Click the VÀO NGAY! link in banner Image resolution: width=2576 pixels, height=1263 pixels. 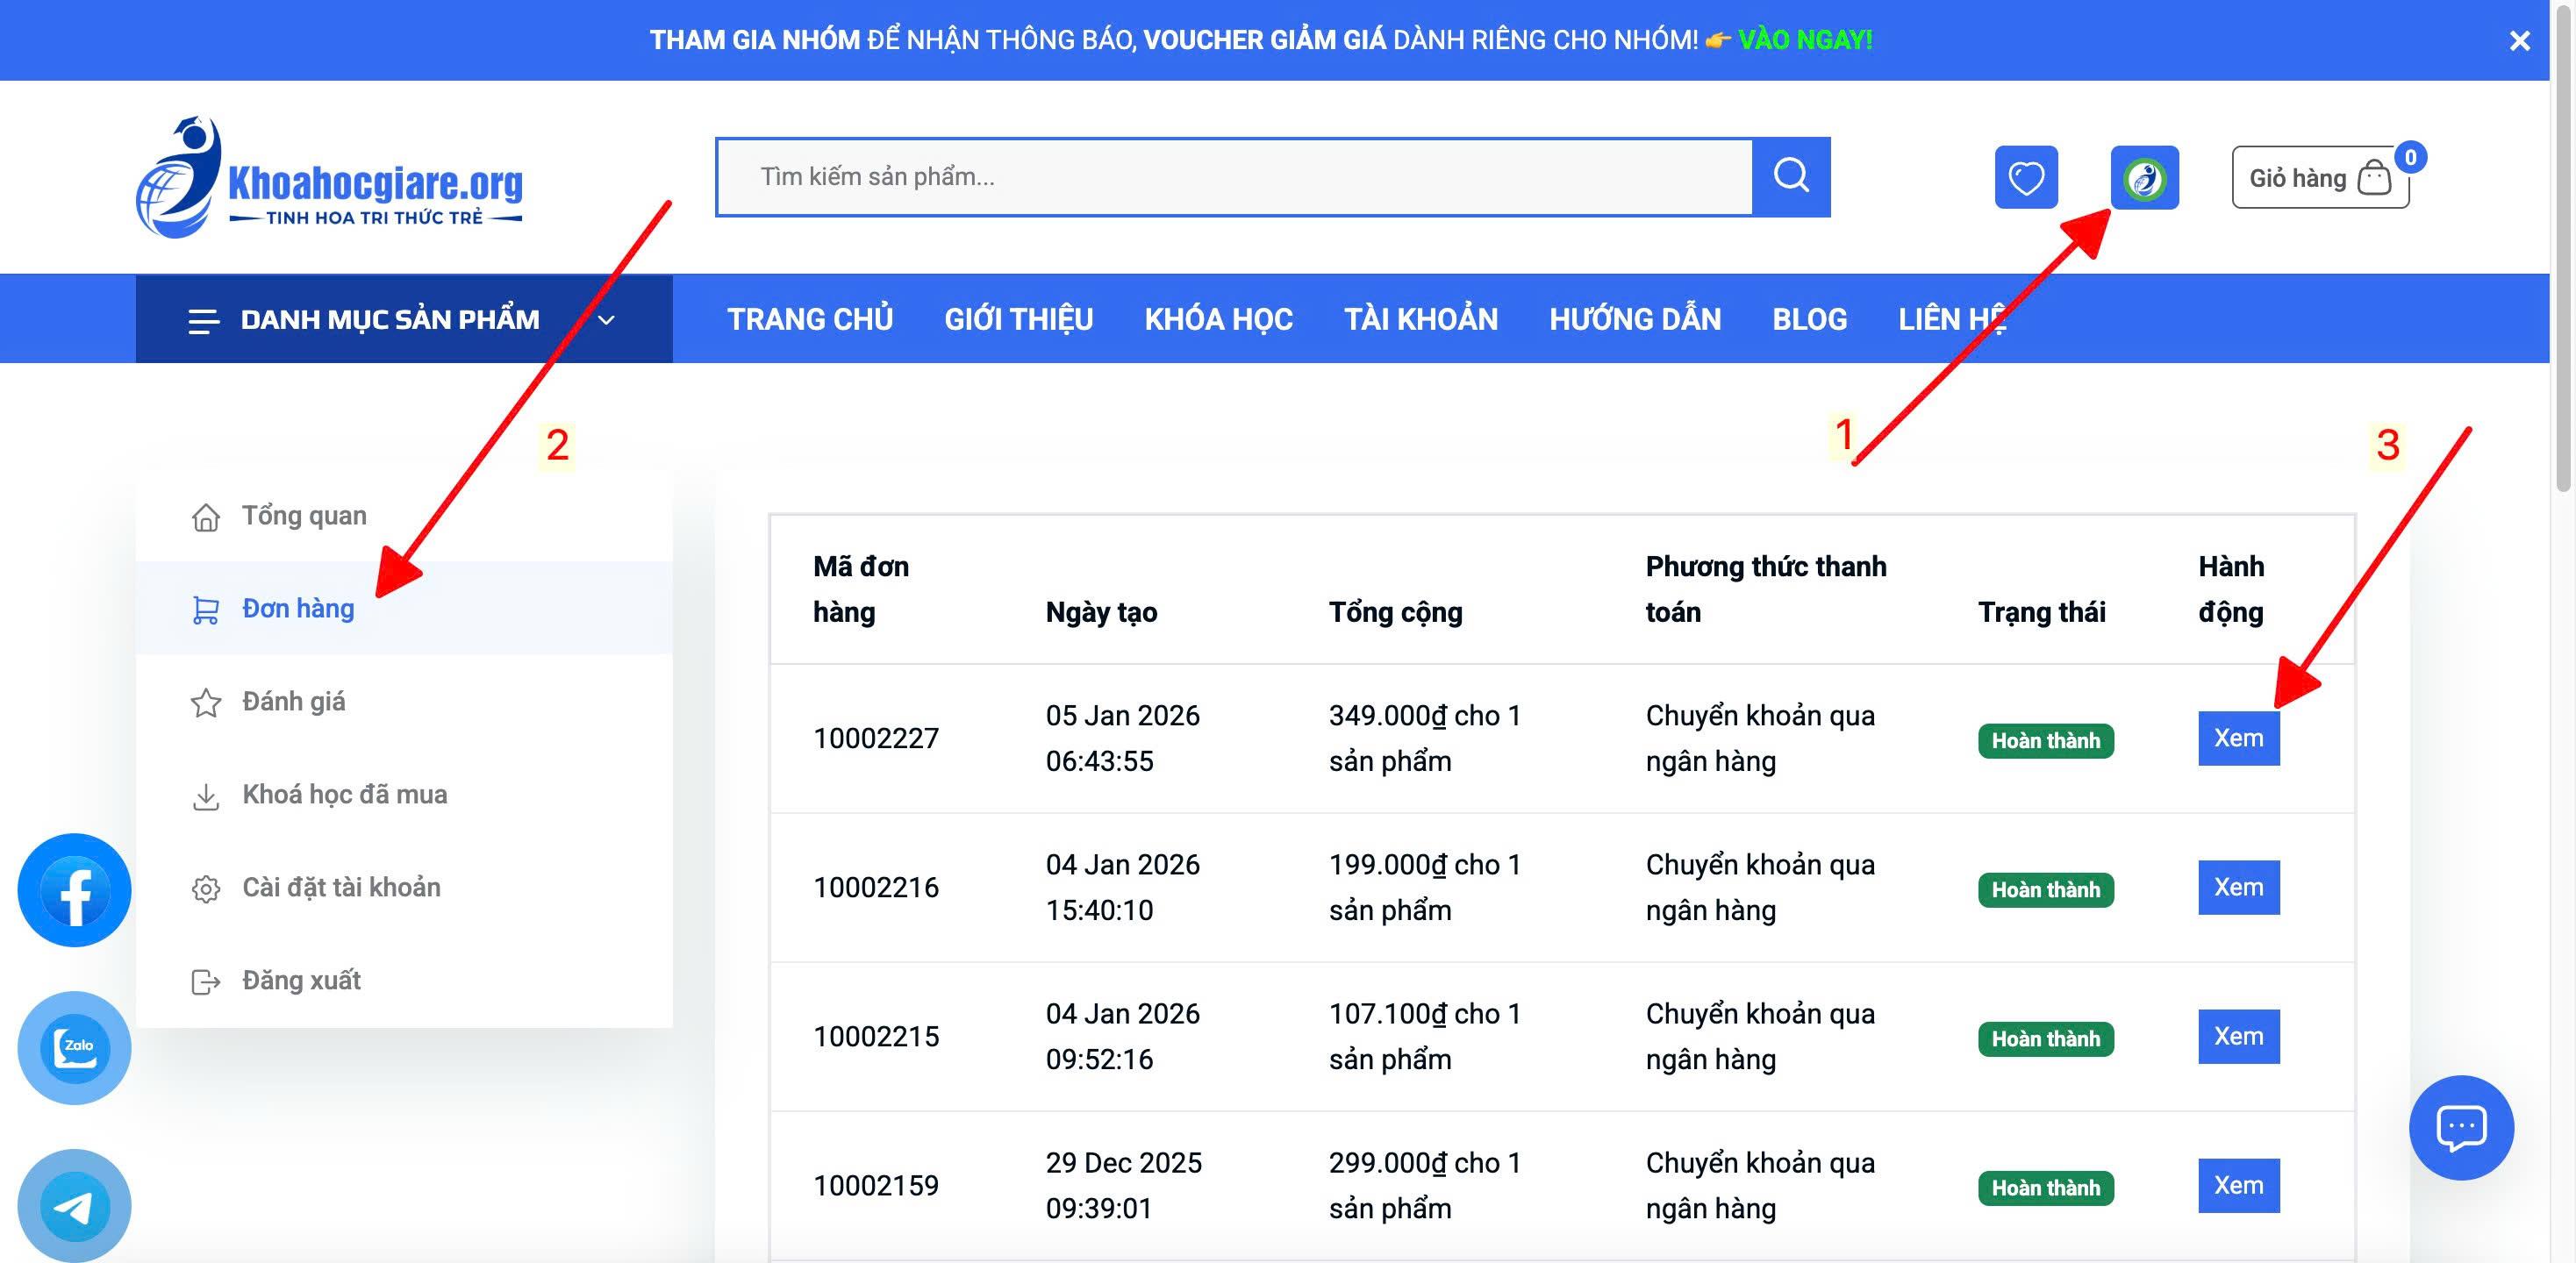point(1805,40)
